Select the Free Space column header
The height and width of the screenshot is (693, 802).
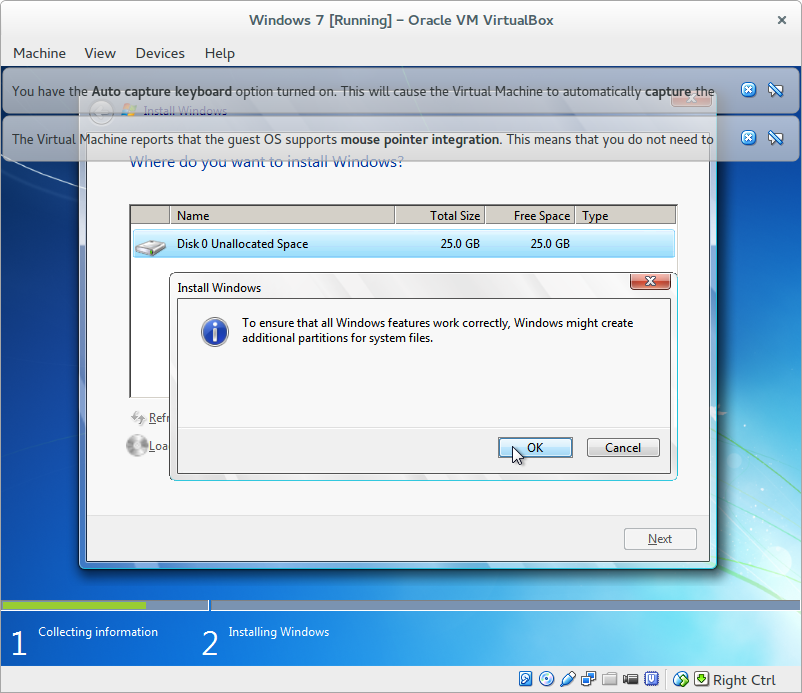(x=530, y=215)
